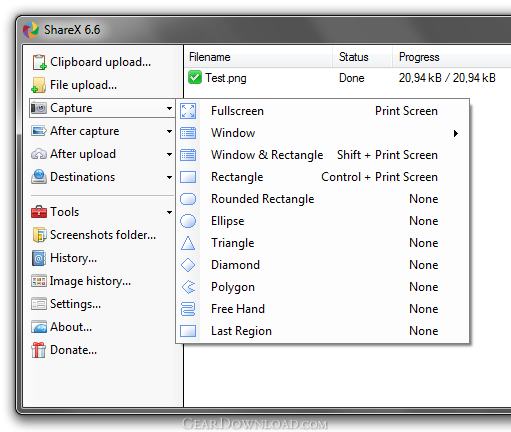Click the Window & Rectangle icon
The width and height of the screenshot is (511, 432).
click(188, 155)
